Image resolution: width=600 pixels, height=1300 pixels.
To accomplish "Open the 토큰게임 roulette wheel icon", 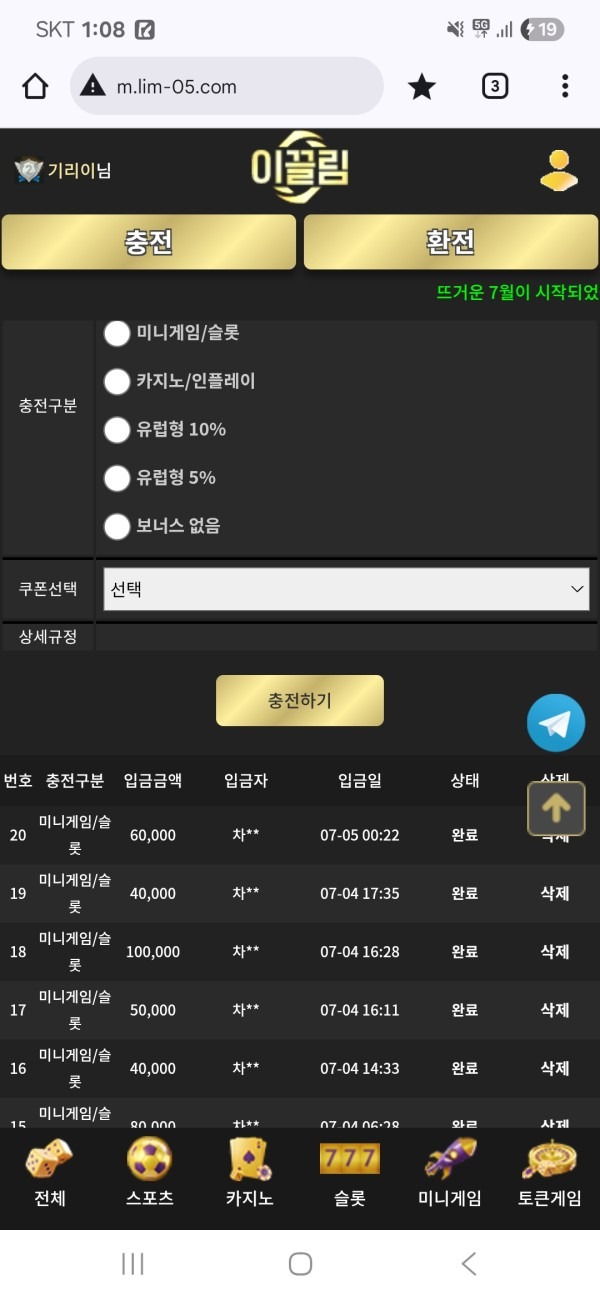I will [x=548, y=1162].
